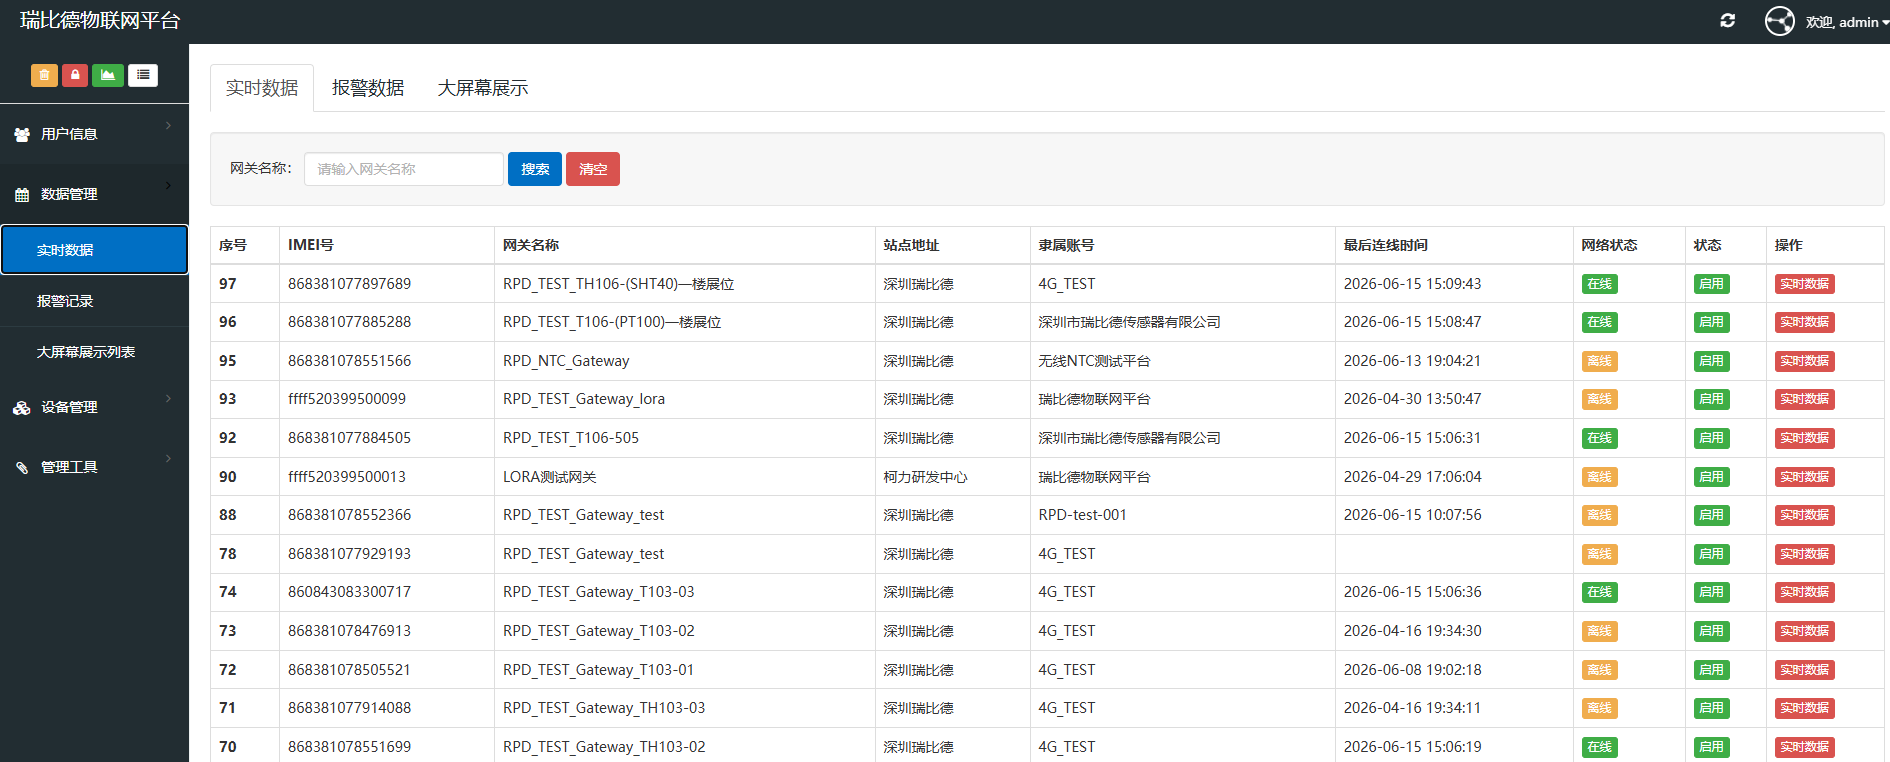The height and width of the screenshot is (762, 1890).
Task: Click IMEI ffff520399500099
Action: (347, 399)
